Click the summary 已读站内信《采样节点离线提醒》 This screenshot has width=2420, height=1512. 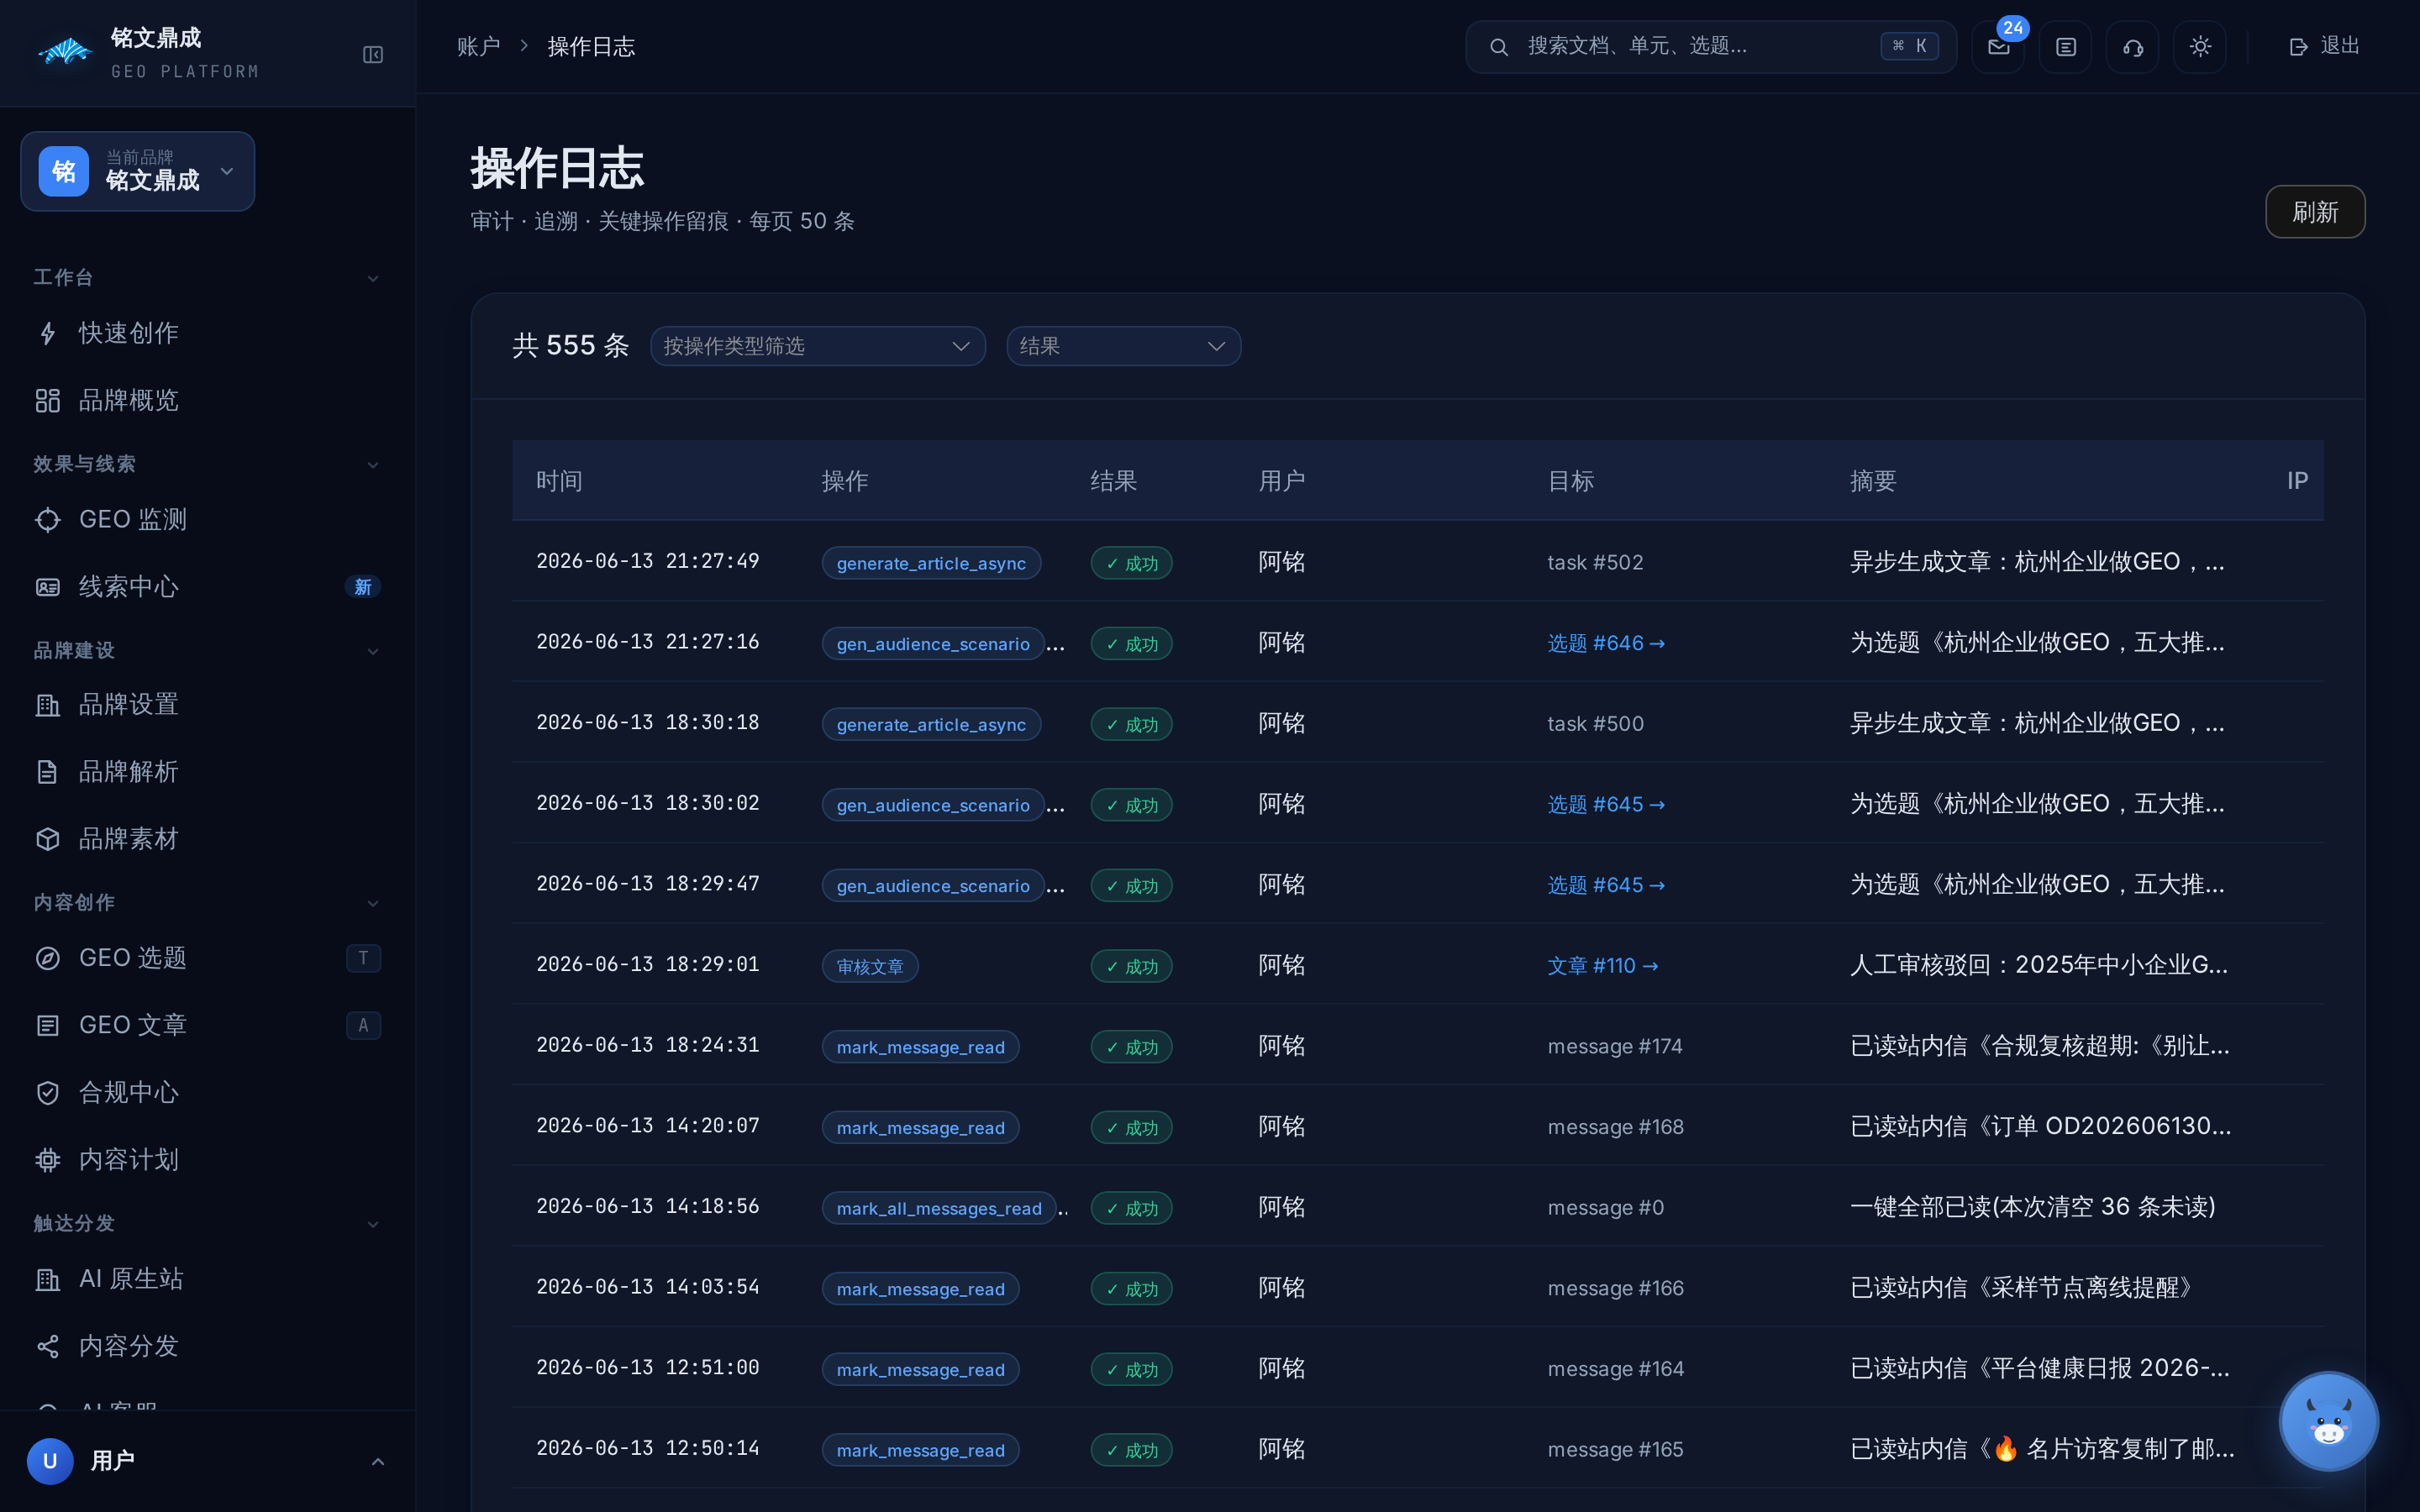coord(2022,1288)
